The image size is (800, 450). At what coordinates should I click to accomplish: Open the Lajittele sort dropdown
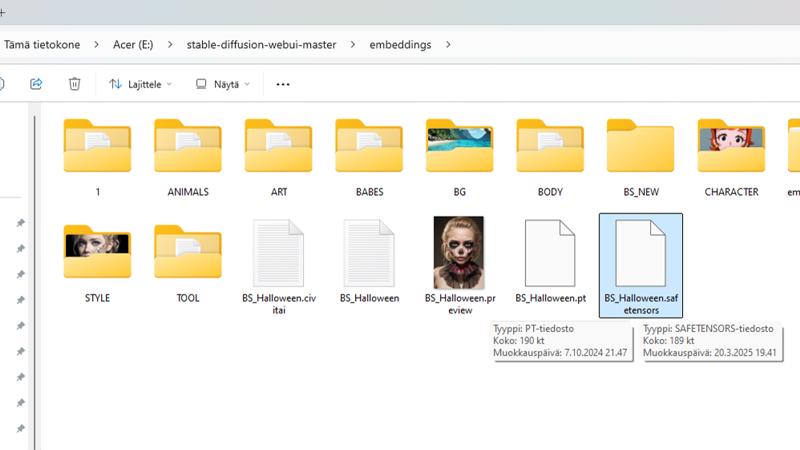coord(140,84)
